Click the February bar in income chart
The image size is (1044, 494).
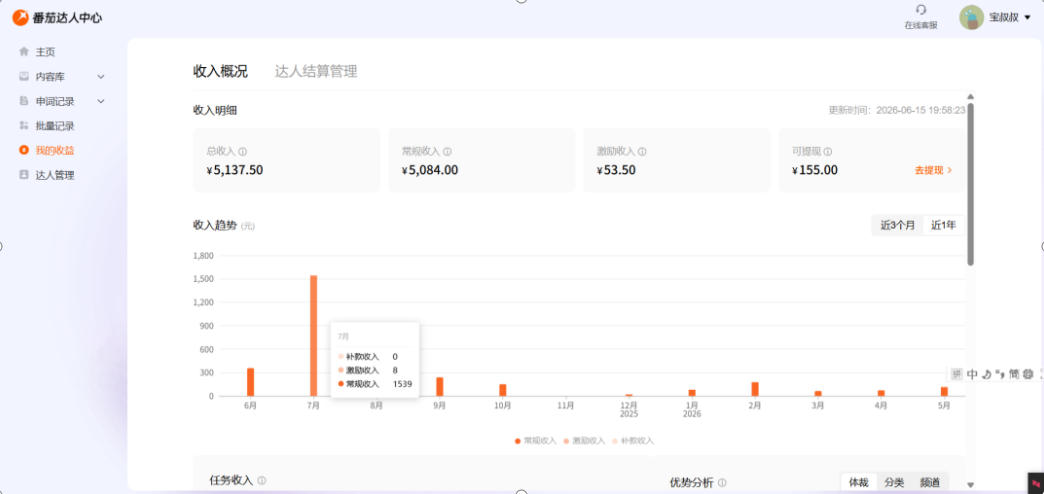point(755,389)
